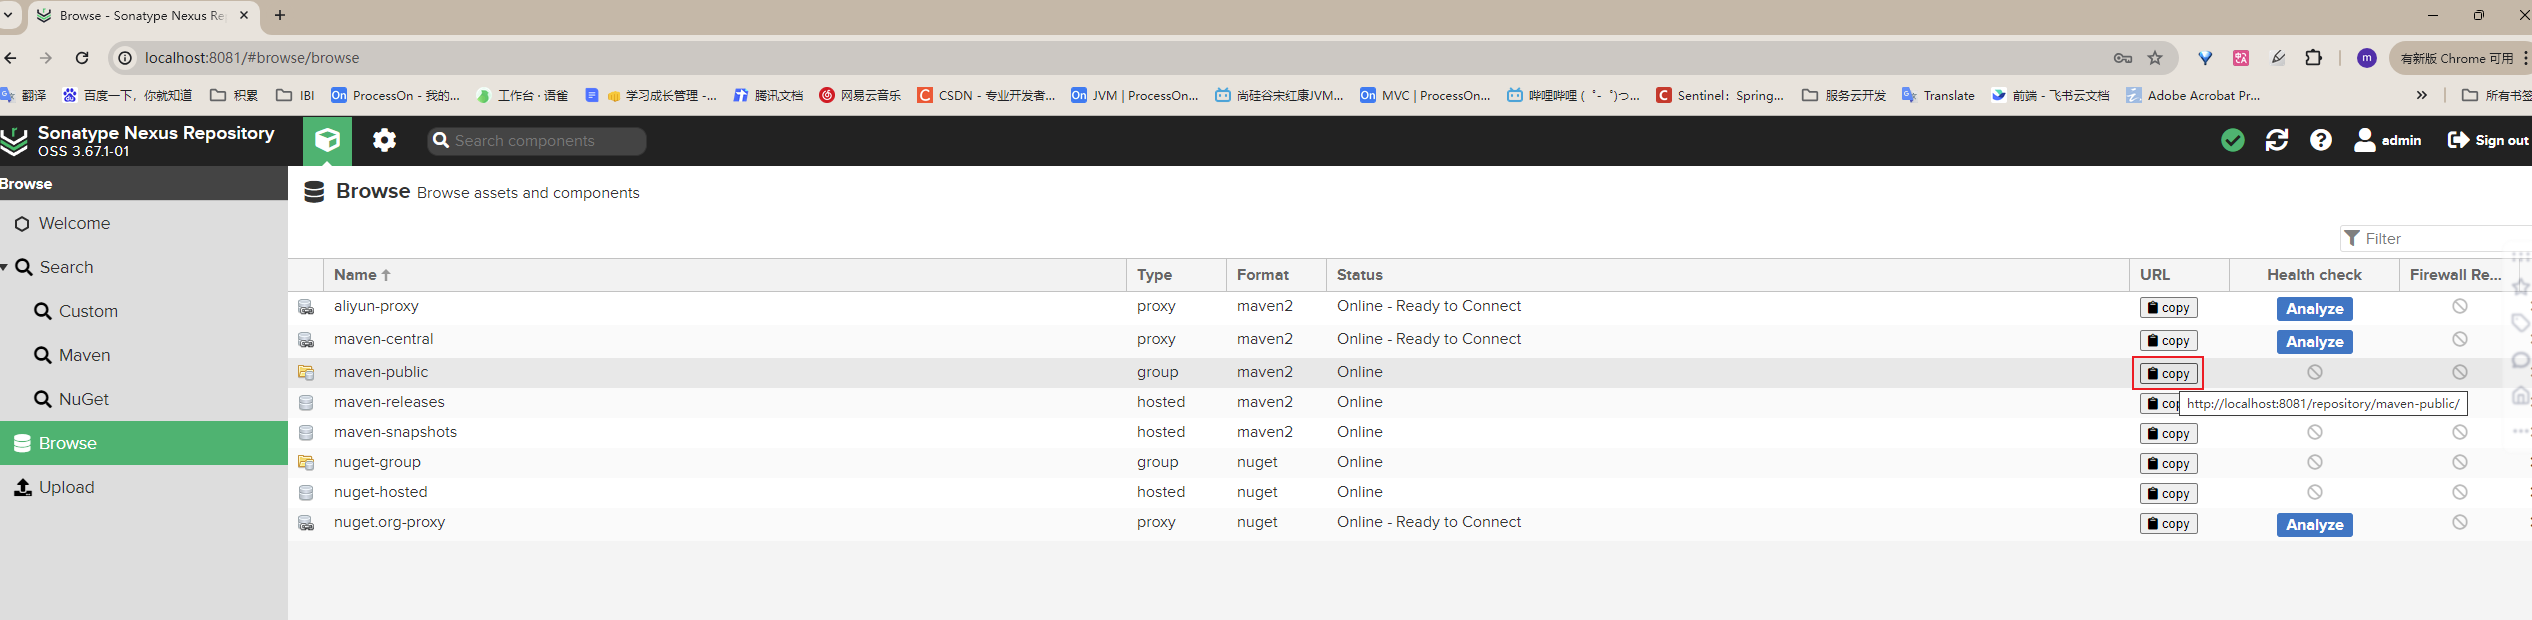The width and height of the screenshot is (2532, 620).
Task: Select Browse in the sidebar
Action: point(144,443)
